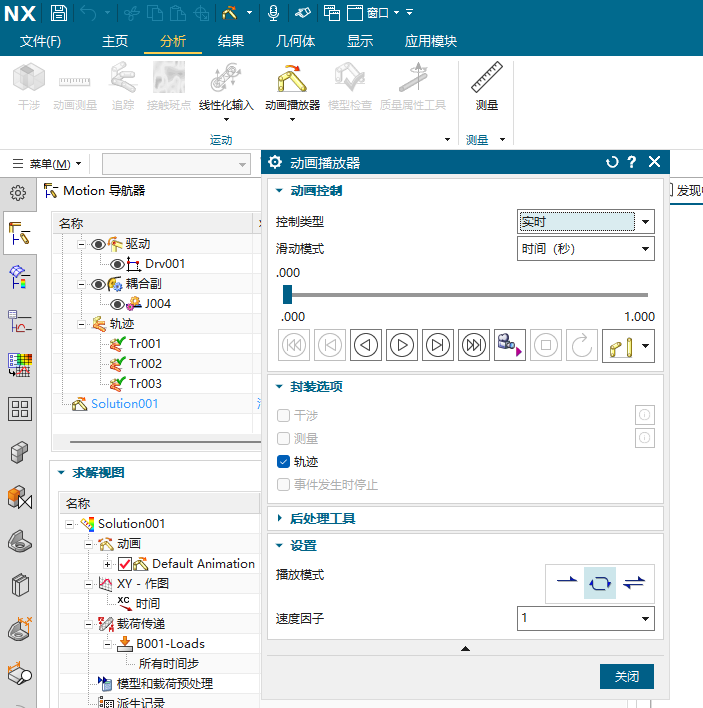Viewport: 703px width, 708px height.
Task: Click the dialog settings gear icon
Action: pyautogui.click(x=275, y=162)
